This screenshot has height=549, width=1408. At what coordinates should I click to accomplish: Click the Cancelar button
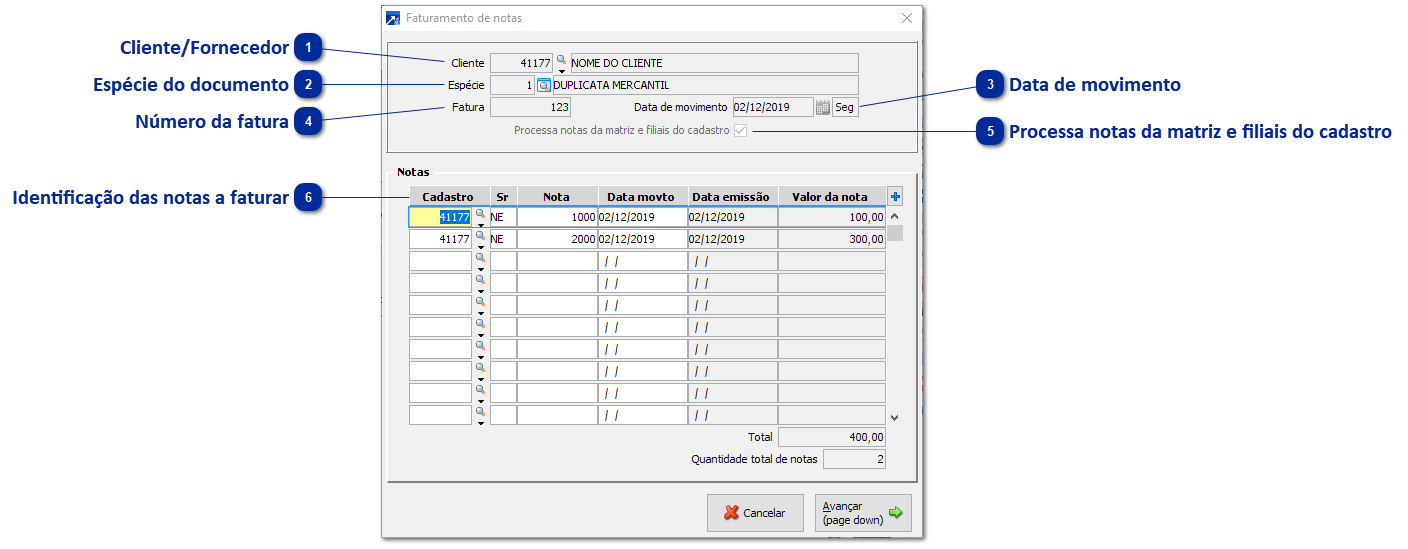(x=754, y=513)
